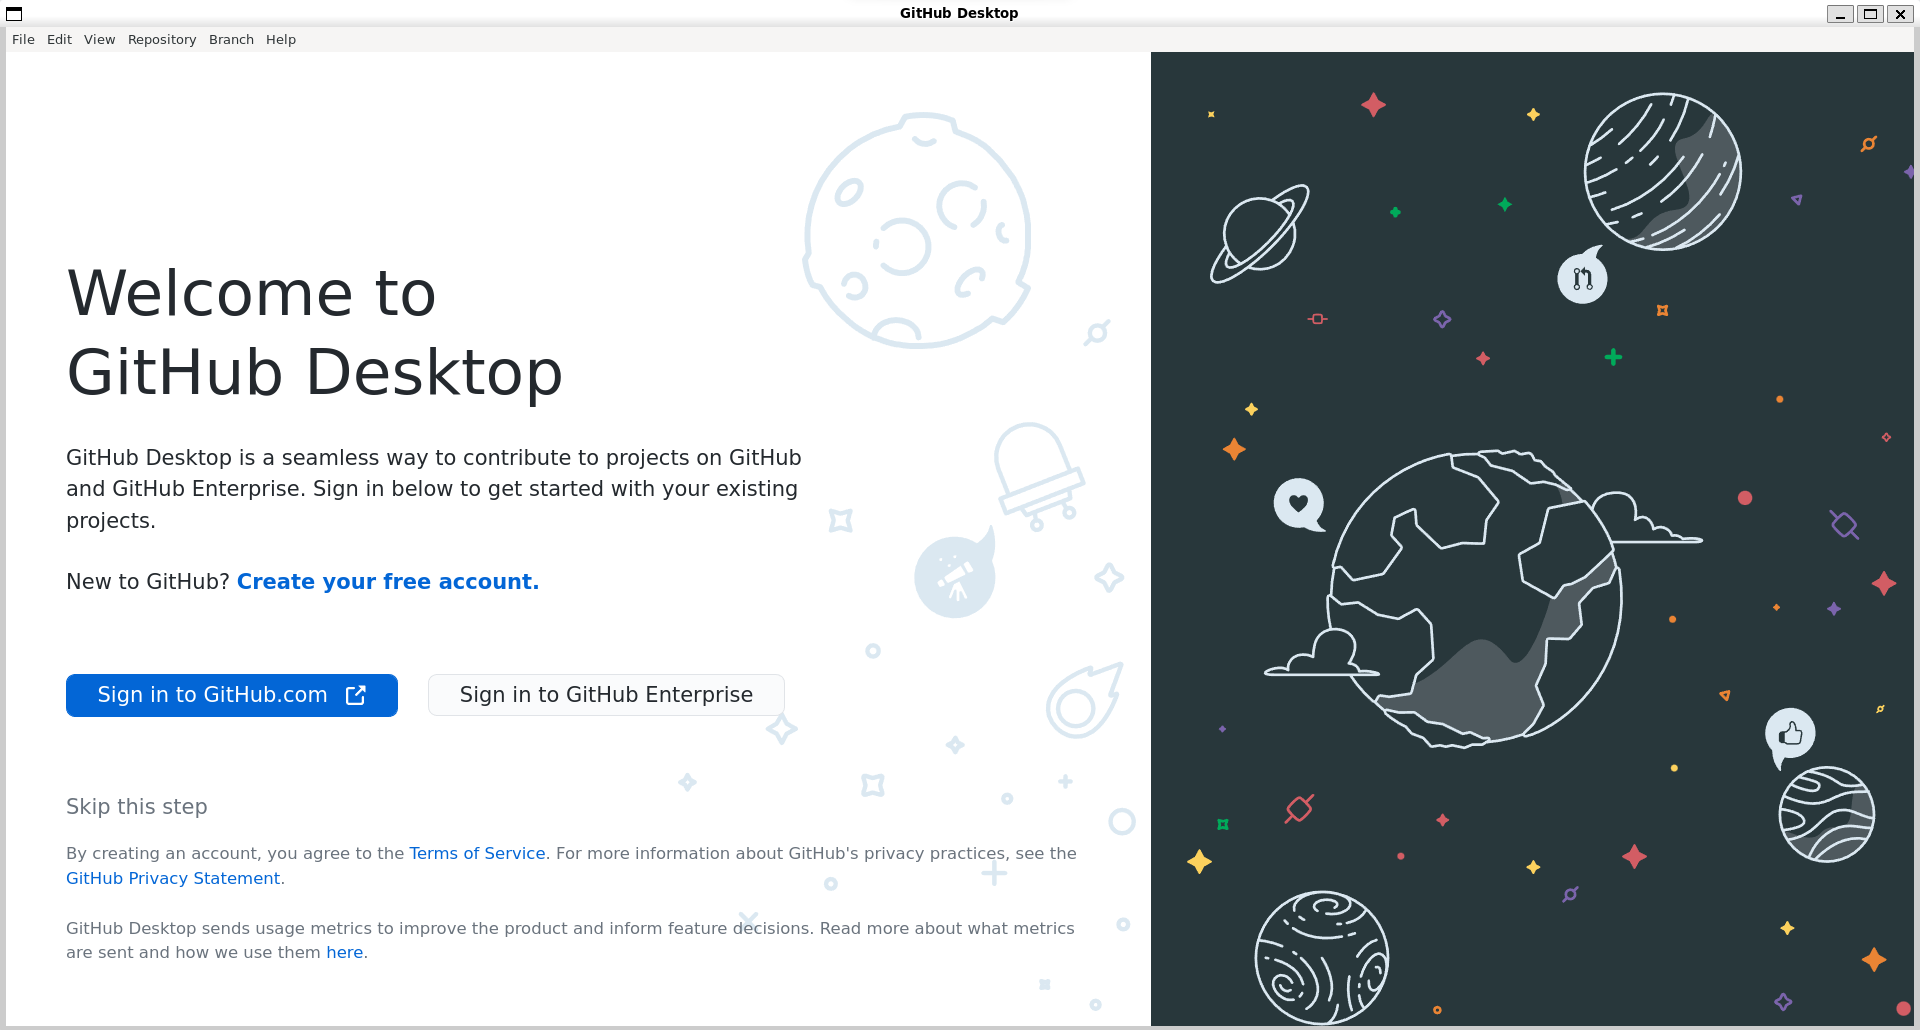Choose Skip this step
This screenshot has height=1030, width=1920.
[137, 807]
